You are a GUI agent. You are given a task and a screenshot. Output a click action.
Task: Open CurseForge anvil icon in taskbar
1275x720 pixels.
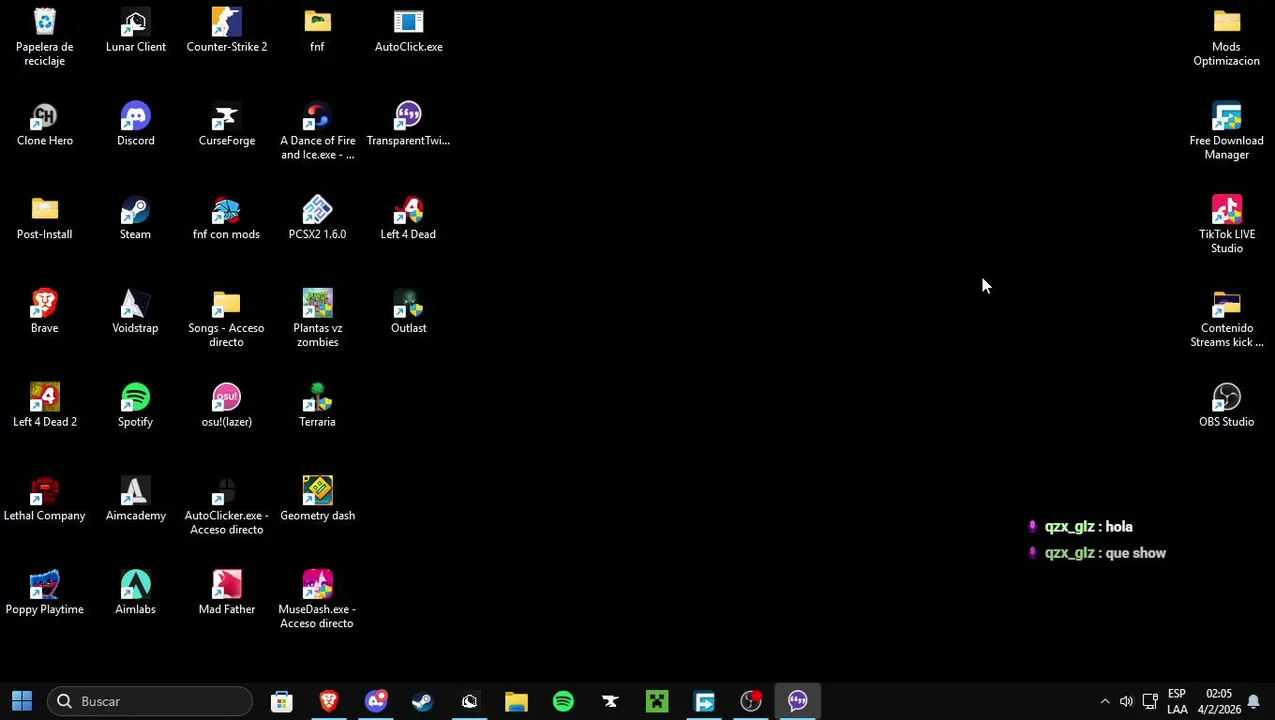click(610, 701)
